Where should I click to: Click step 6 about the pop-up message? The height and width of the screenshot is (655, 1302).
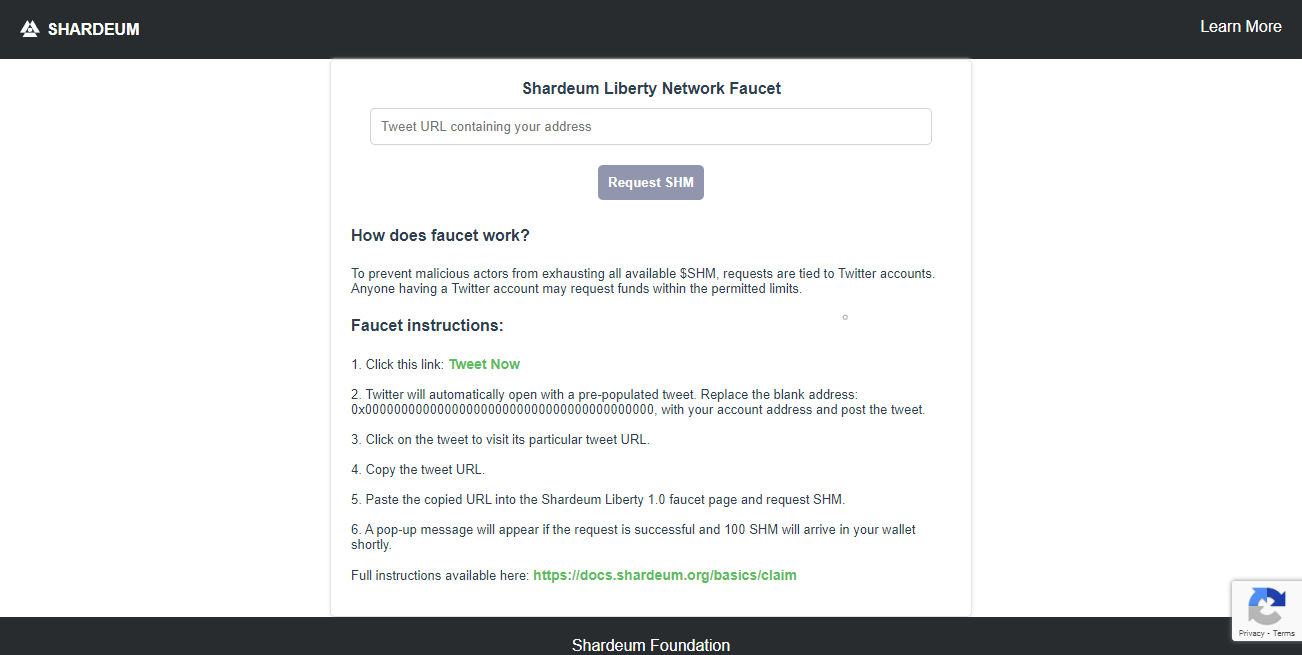(x=633, y=537)
